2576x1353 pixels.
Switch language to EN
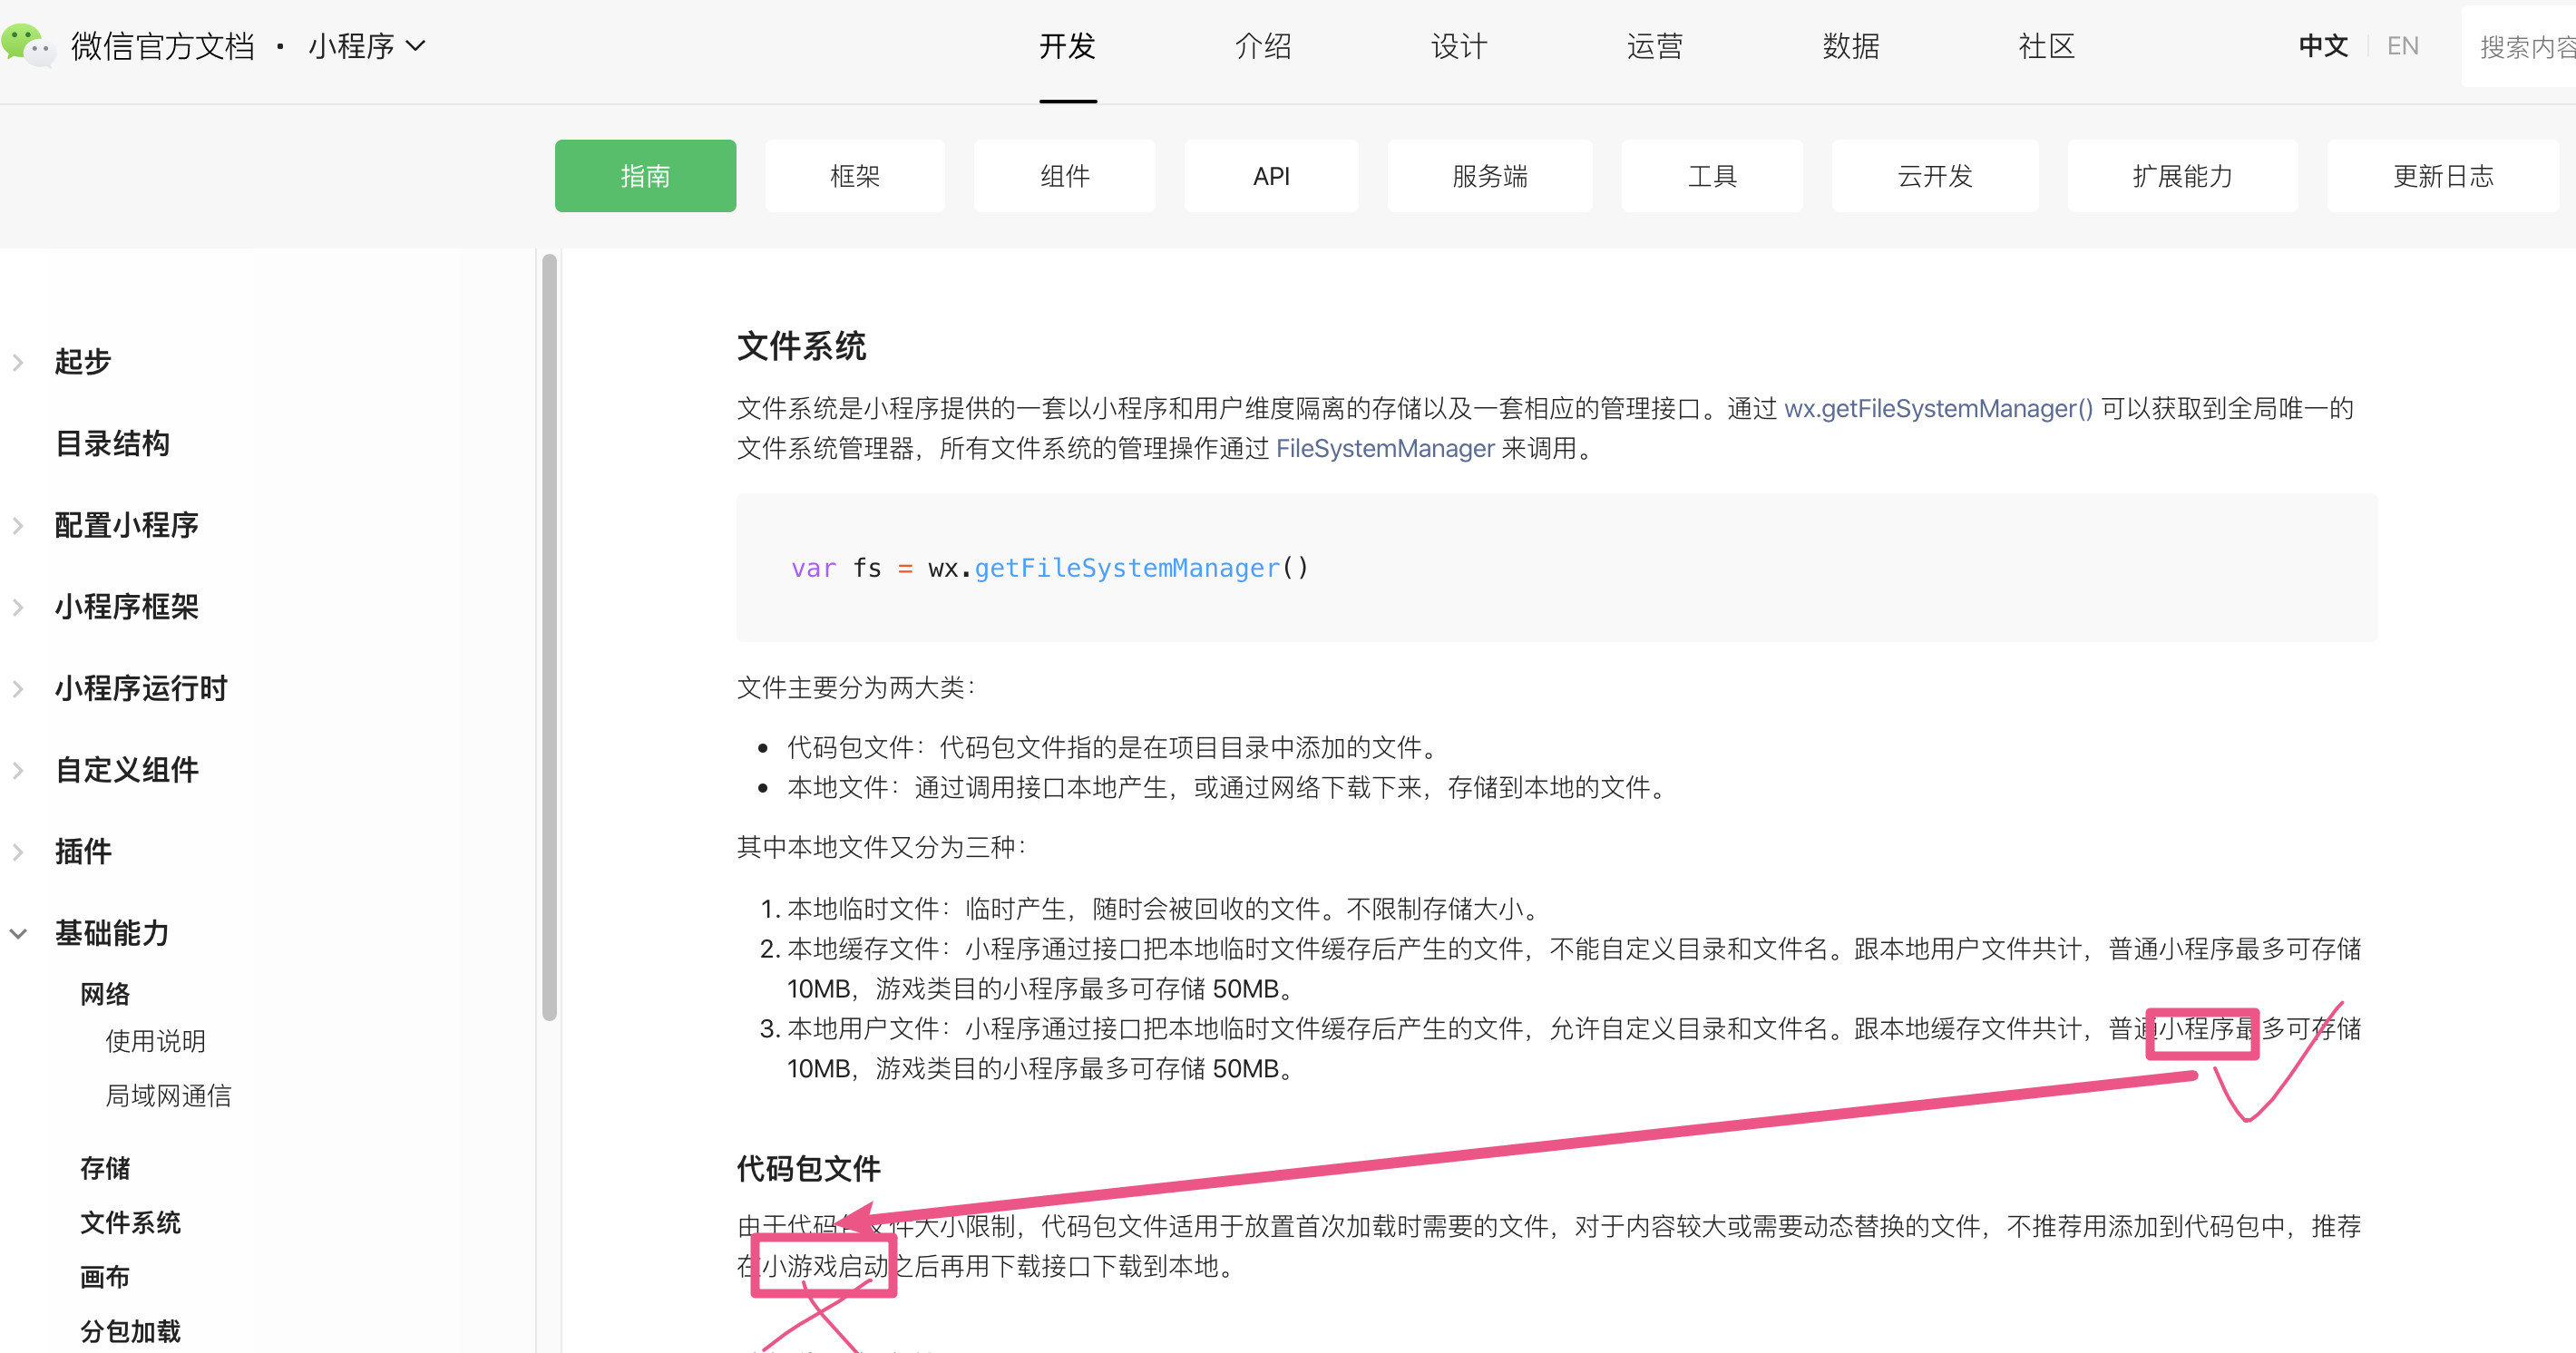click(2402, 46)
